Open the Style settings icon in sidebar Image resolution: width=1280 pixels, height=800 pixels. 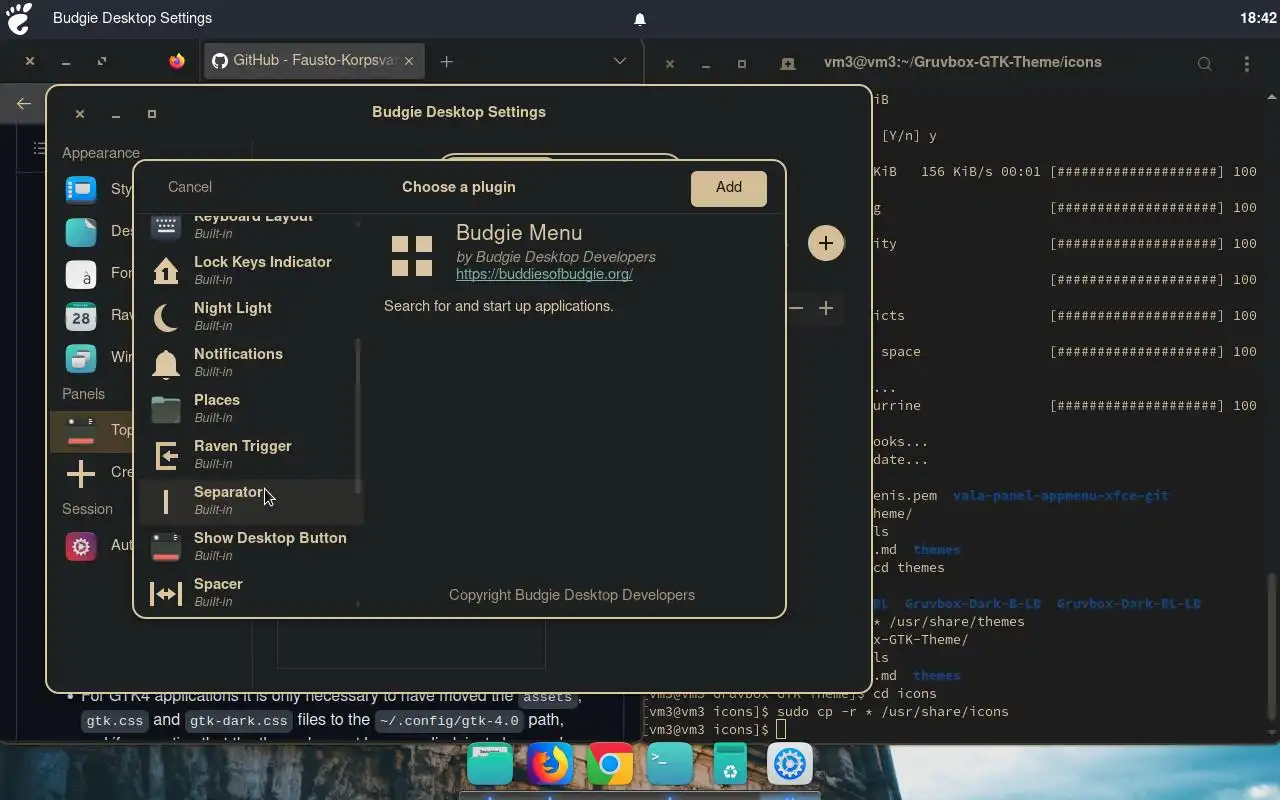point(81,189)
